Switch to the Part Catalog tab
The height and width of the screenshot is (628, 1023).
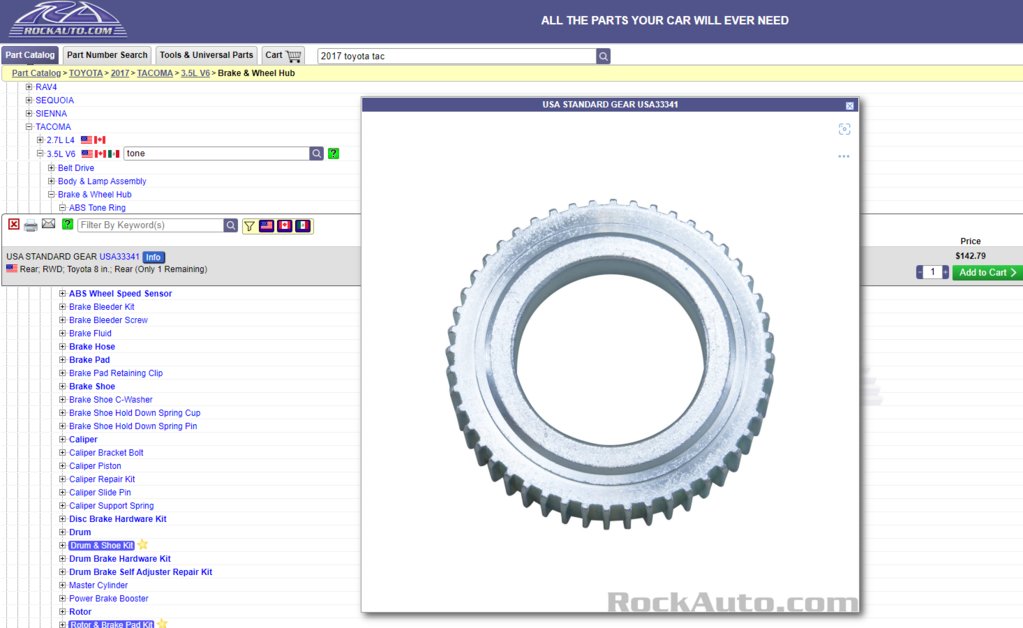(30, 55)
